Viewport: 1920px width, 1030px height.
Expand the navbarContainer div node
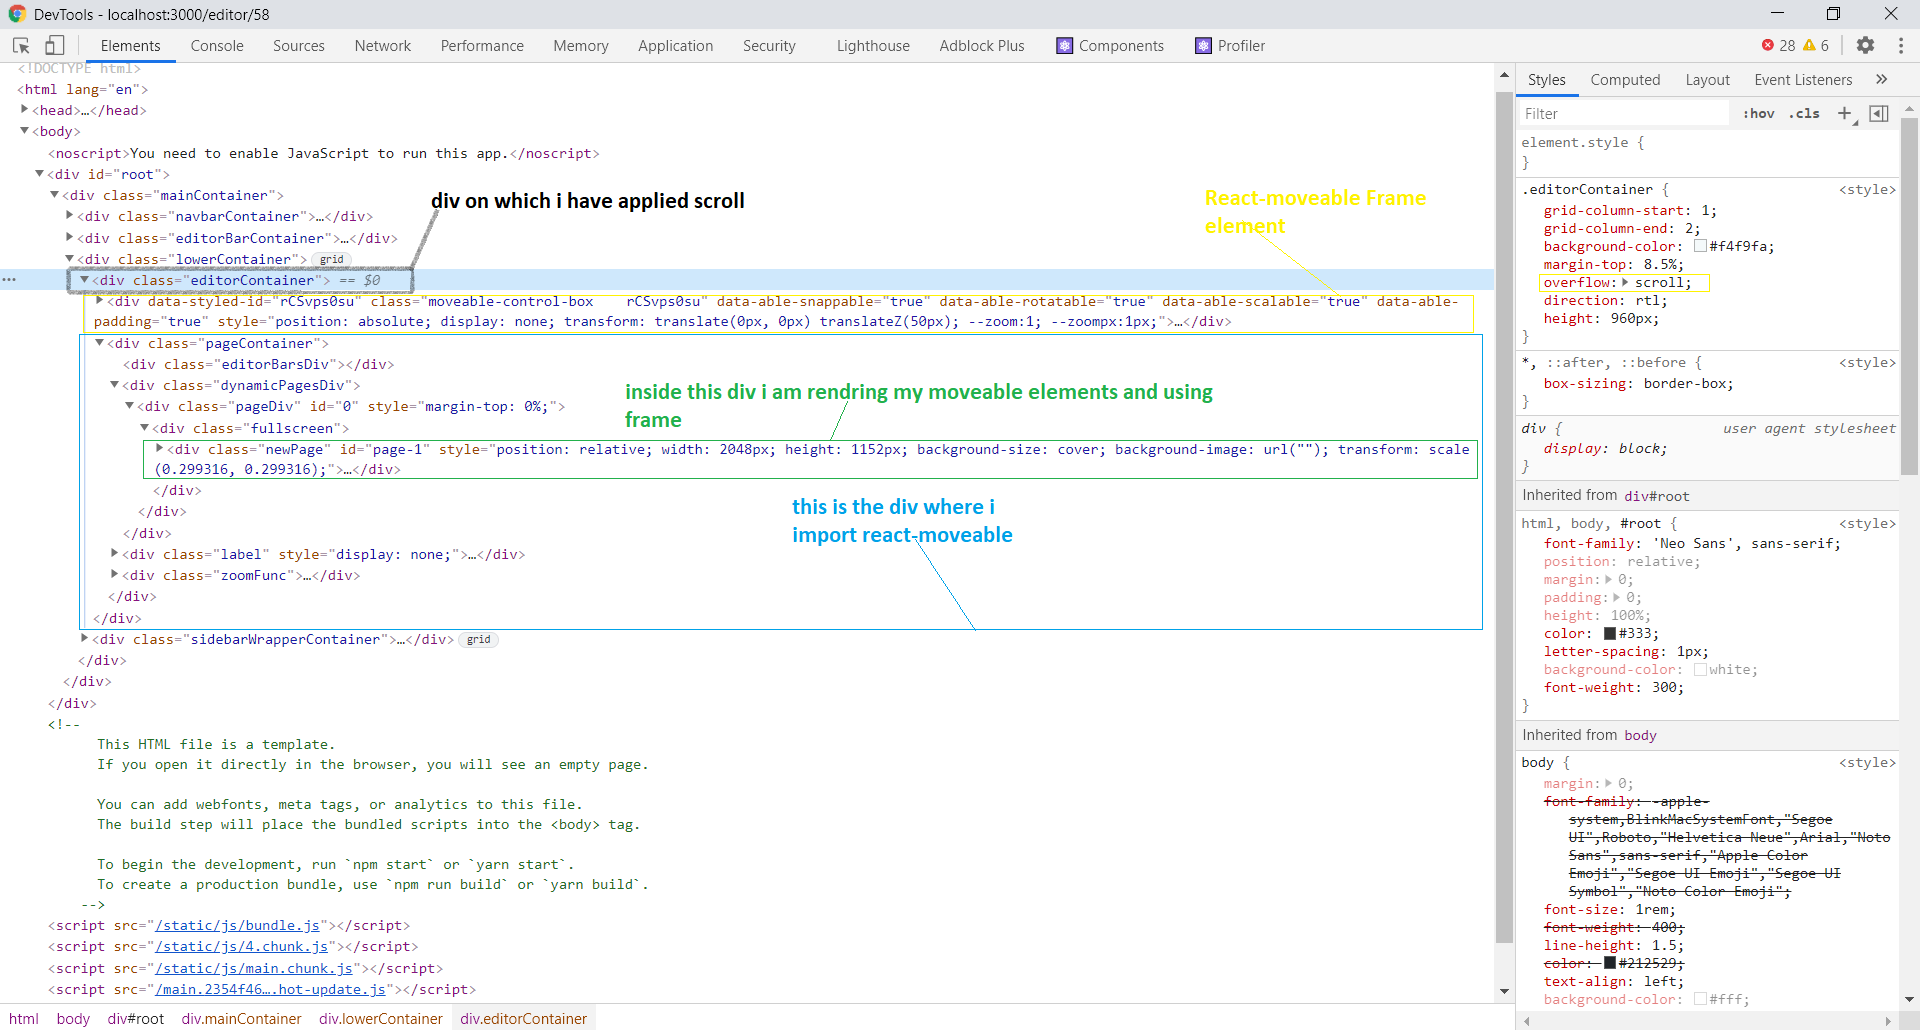coord(69,216)
